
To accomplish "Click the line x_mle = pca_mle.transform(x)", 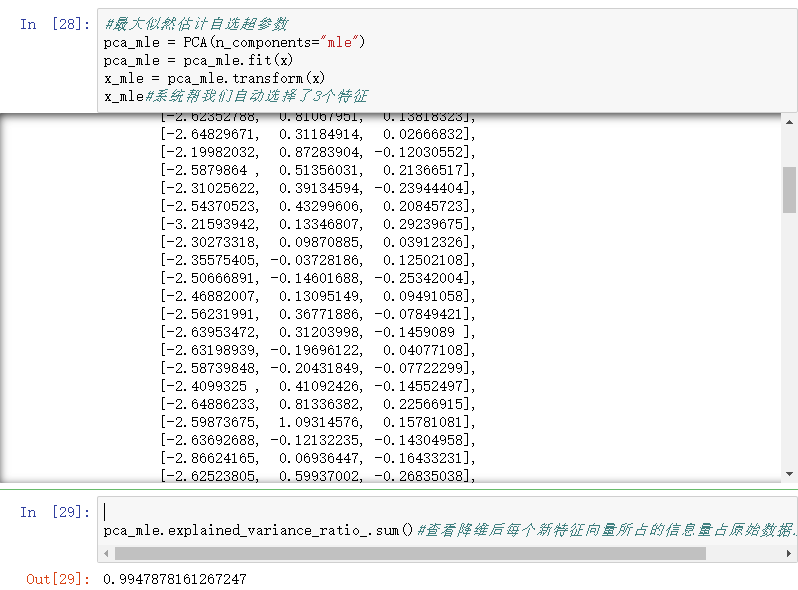I will coord(214,78).
